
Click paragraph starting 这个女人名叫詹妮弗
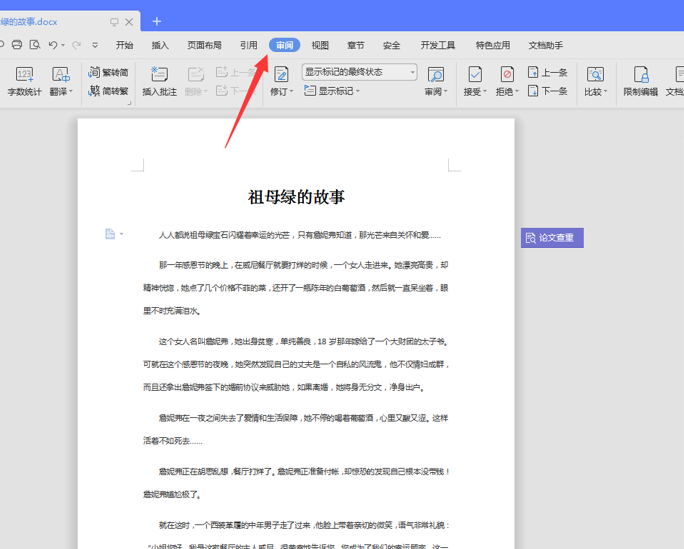point(296,364)
